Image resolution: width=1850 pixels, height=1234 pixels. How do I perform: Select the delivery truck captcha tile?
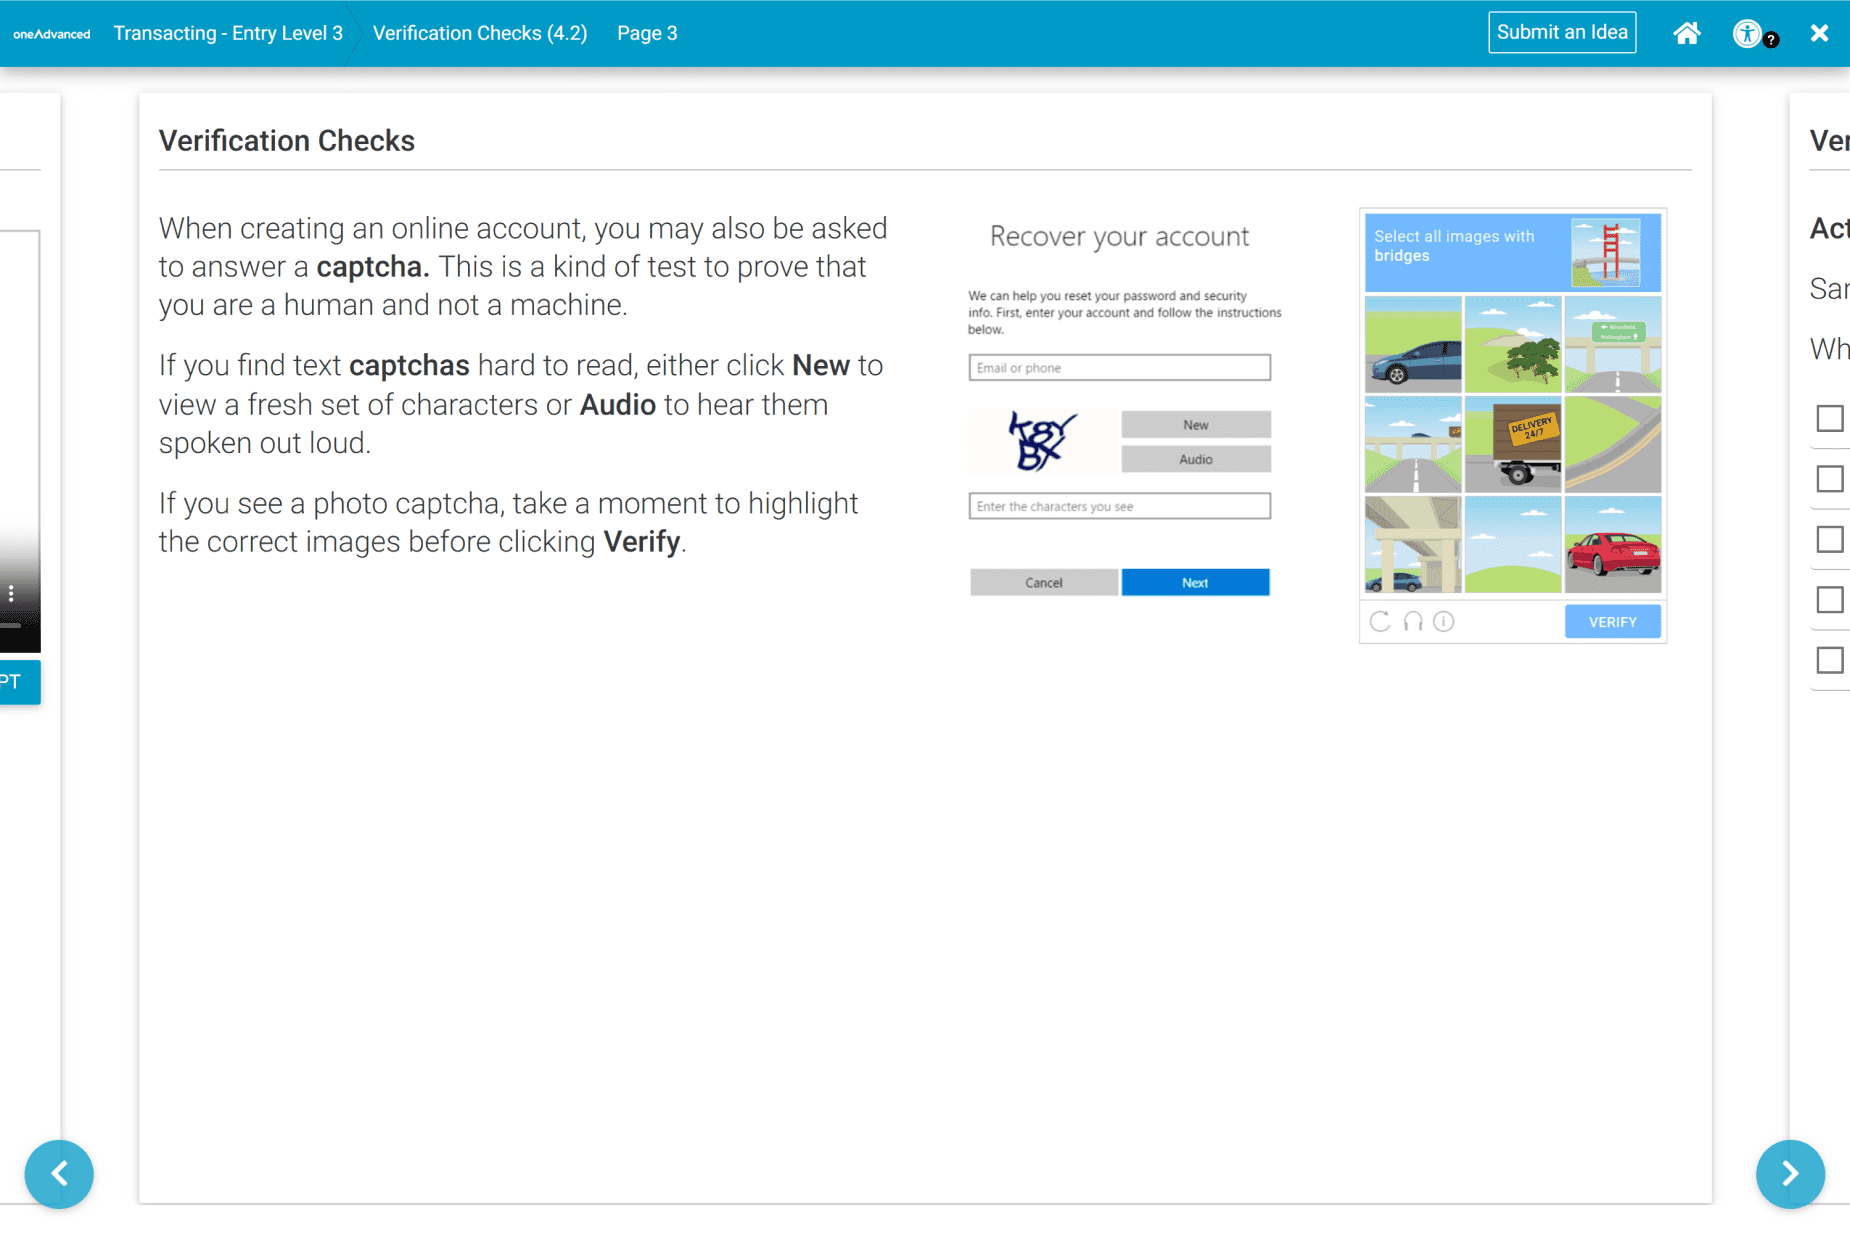[1512, 444]
